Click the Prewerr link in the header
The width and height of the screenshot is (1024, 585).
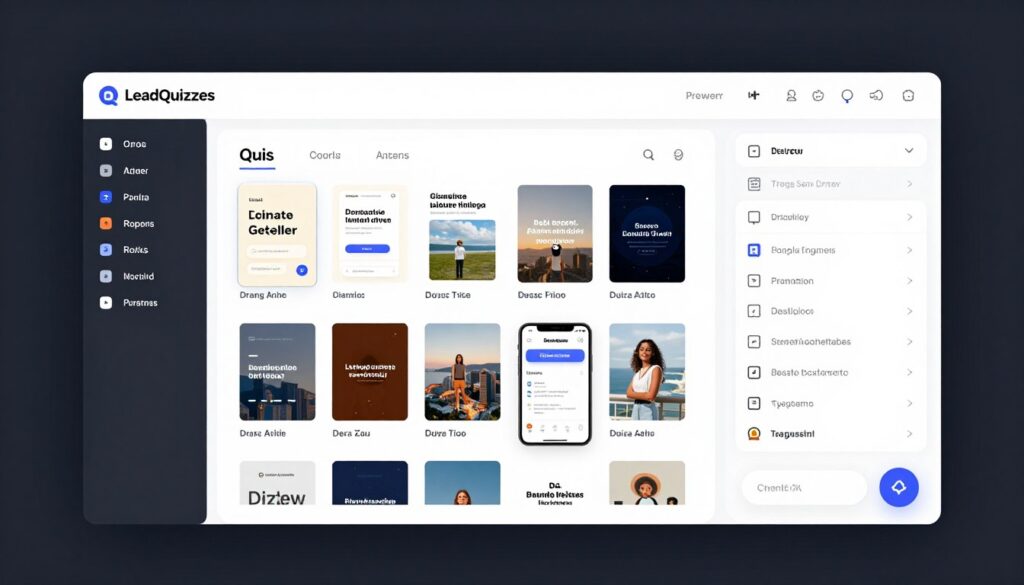(x=703, y=95)
